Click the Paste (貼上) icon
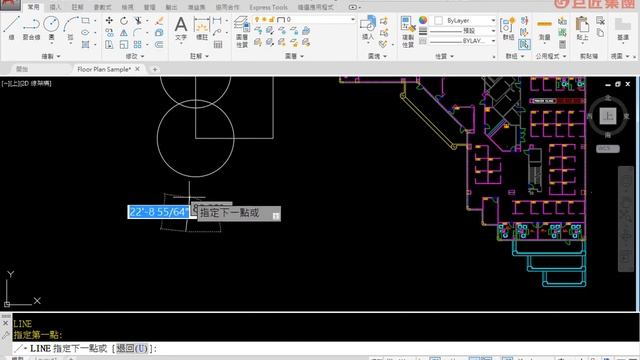The width and height of the screenshot is (640, 360). (582, 29)
